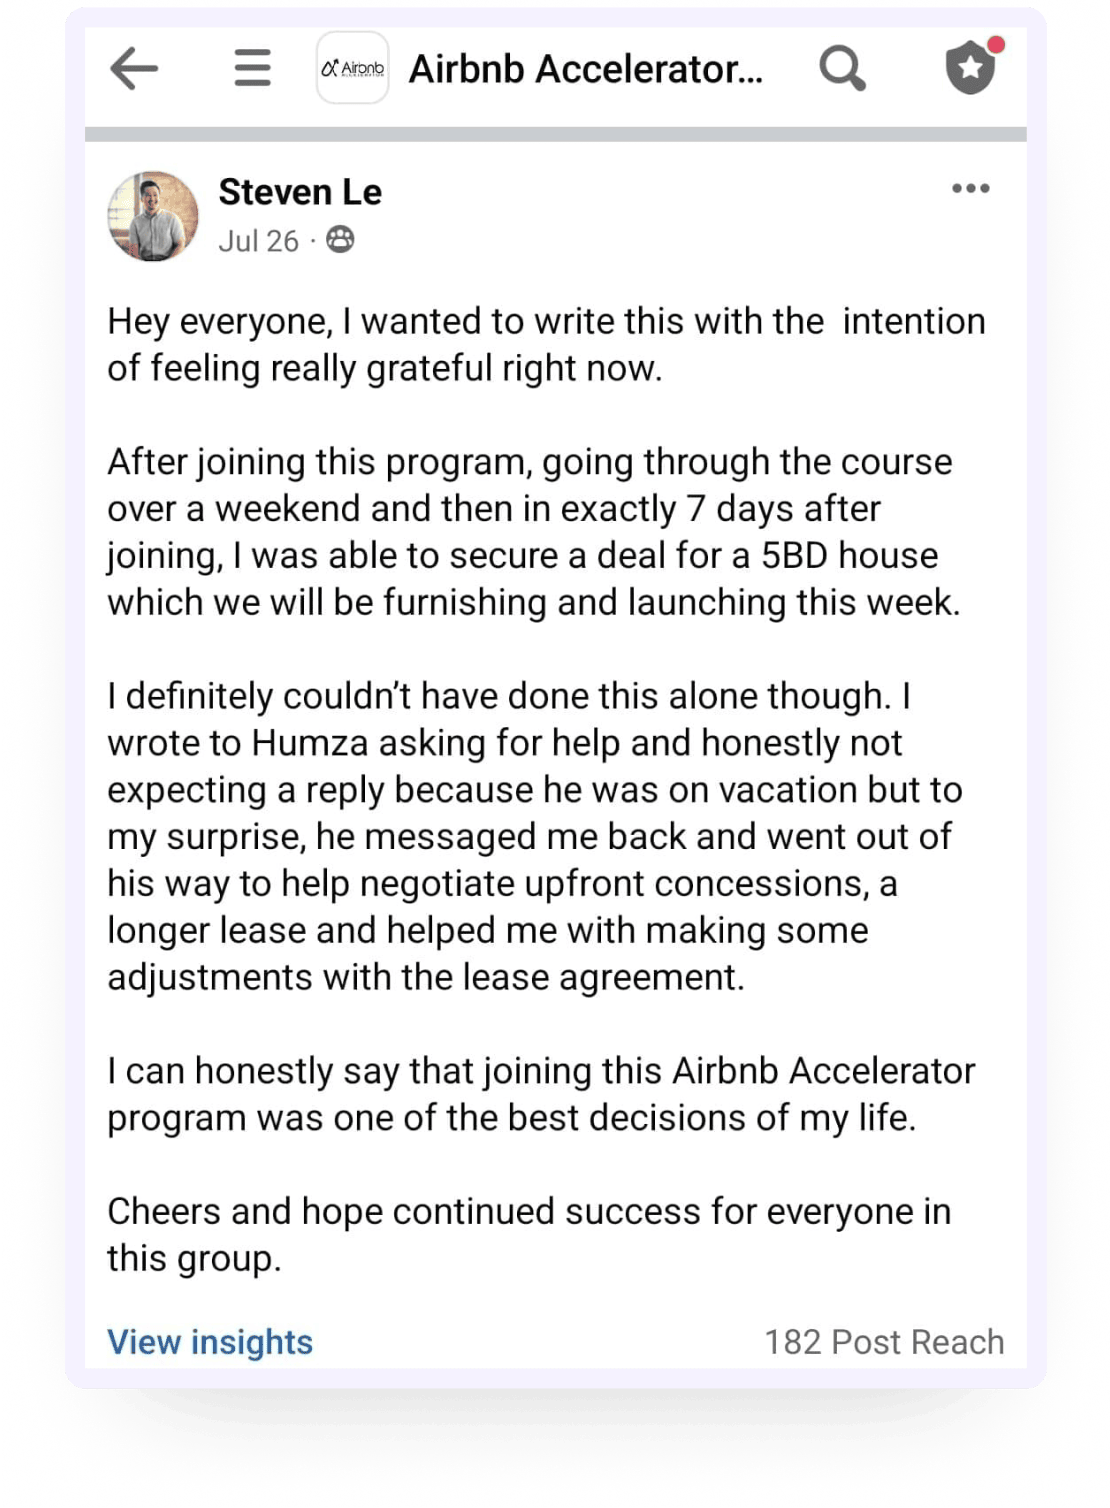Open the Jul 26 post timestamp
Viewport: 1110px width, 1508px height.
[x=258, y=241]
